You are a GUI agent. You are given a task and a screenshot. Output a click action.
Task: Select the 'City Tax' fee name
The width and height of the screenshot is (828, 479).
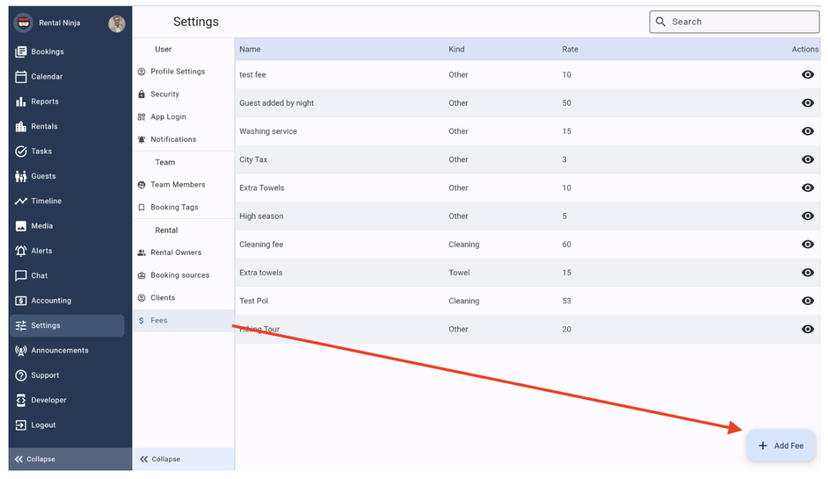(x=253, y=159)
